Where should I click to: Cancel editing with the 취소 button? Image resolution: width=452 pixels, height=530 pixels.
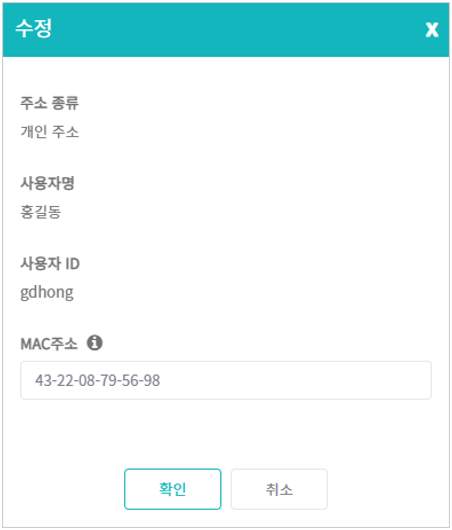point(279,489)
